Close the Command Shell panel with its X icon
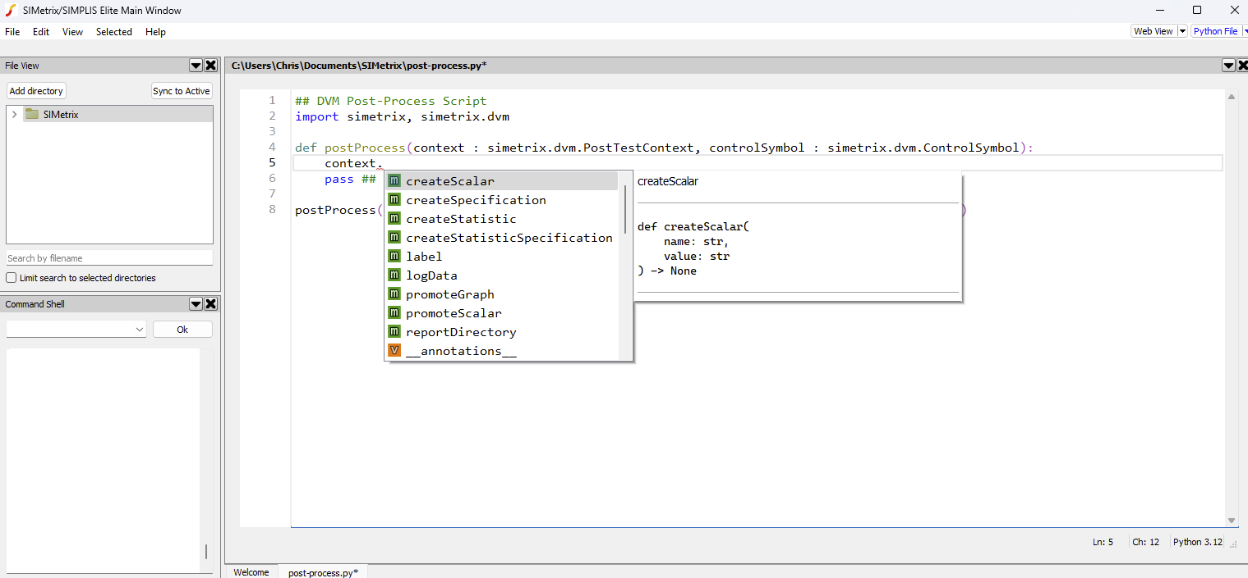Viewport: 1248px width, 578px height. coord(210,303)
